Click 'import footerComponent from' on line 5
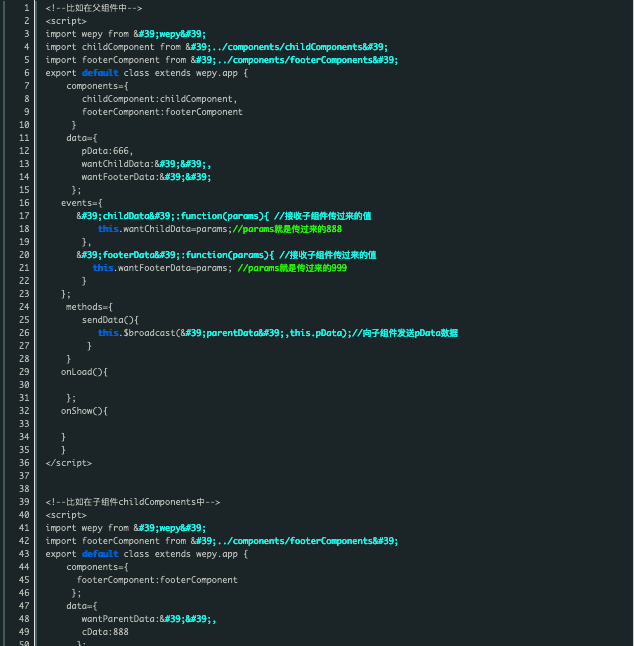Screen dimensions: 634x646 tap(116, 60)
